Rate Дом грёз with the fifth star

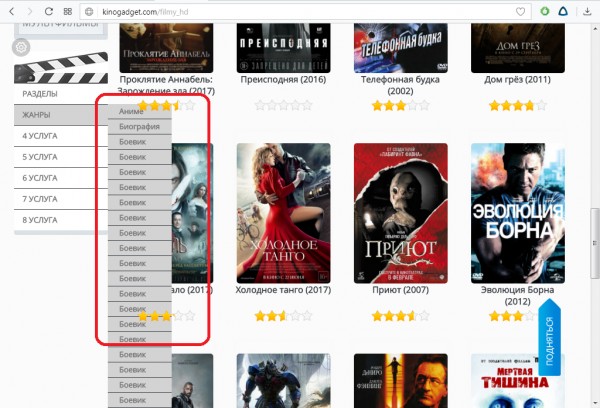[x=541, y=105]
